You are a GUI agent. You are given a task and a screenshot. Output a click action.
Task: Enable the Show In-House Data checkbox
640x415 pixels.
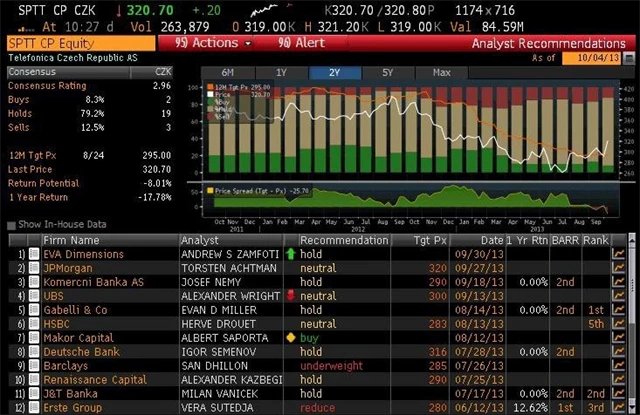tap(11, 224)
